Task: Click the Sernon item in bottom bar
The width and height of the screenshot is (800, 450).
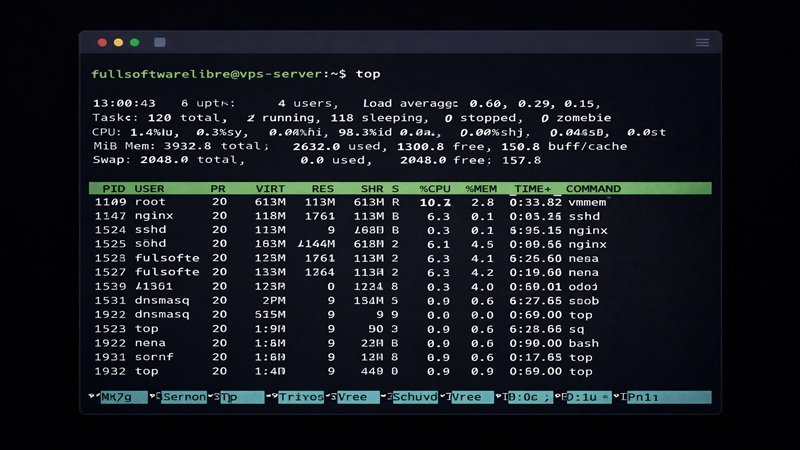Action: pos(183,397)
